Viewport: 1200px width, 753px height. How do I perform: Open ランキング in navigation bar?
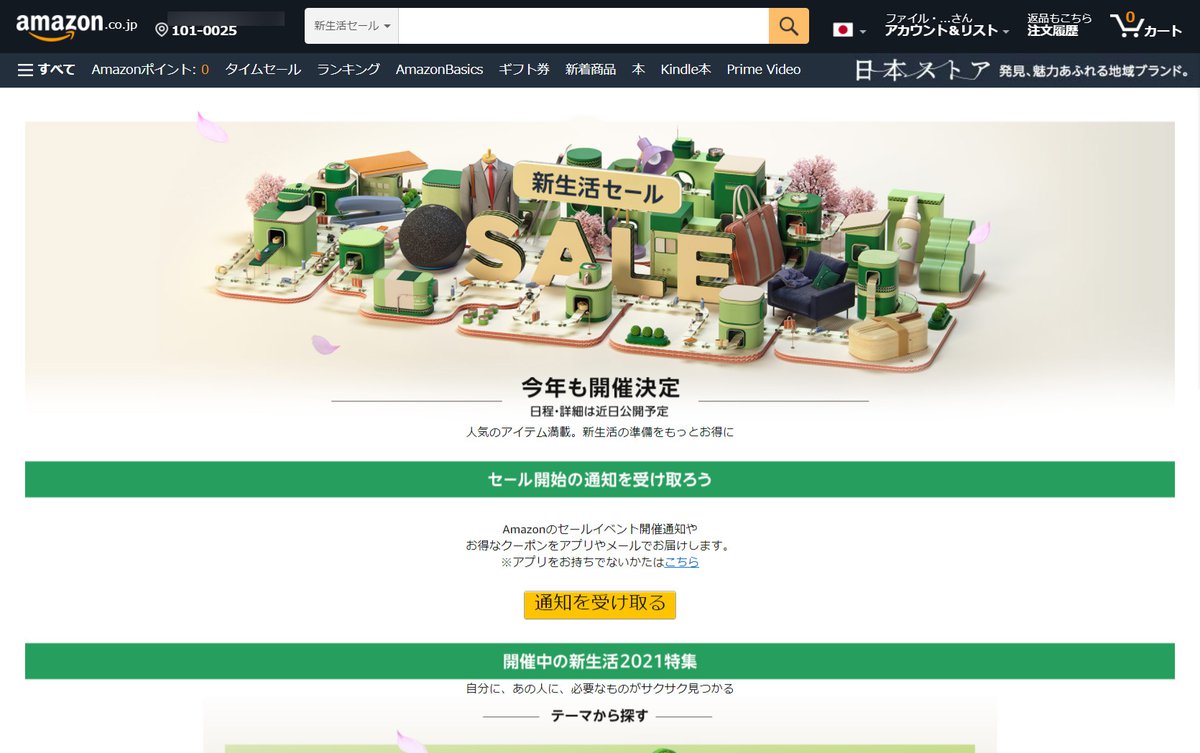348,69
